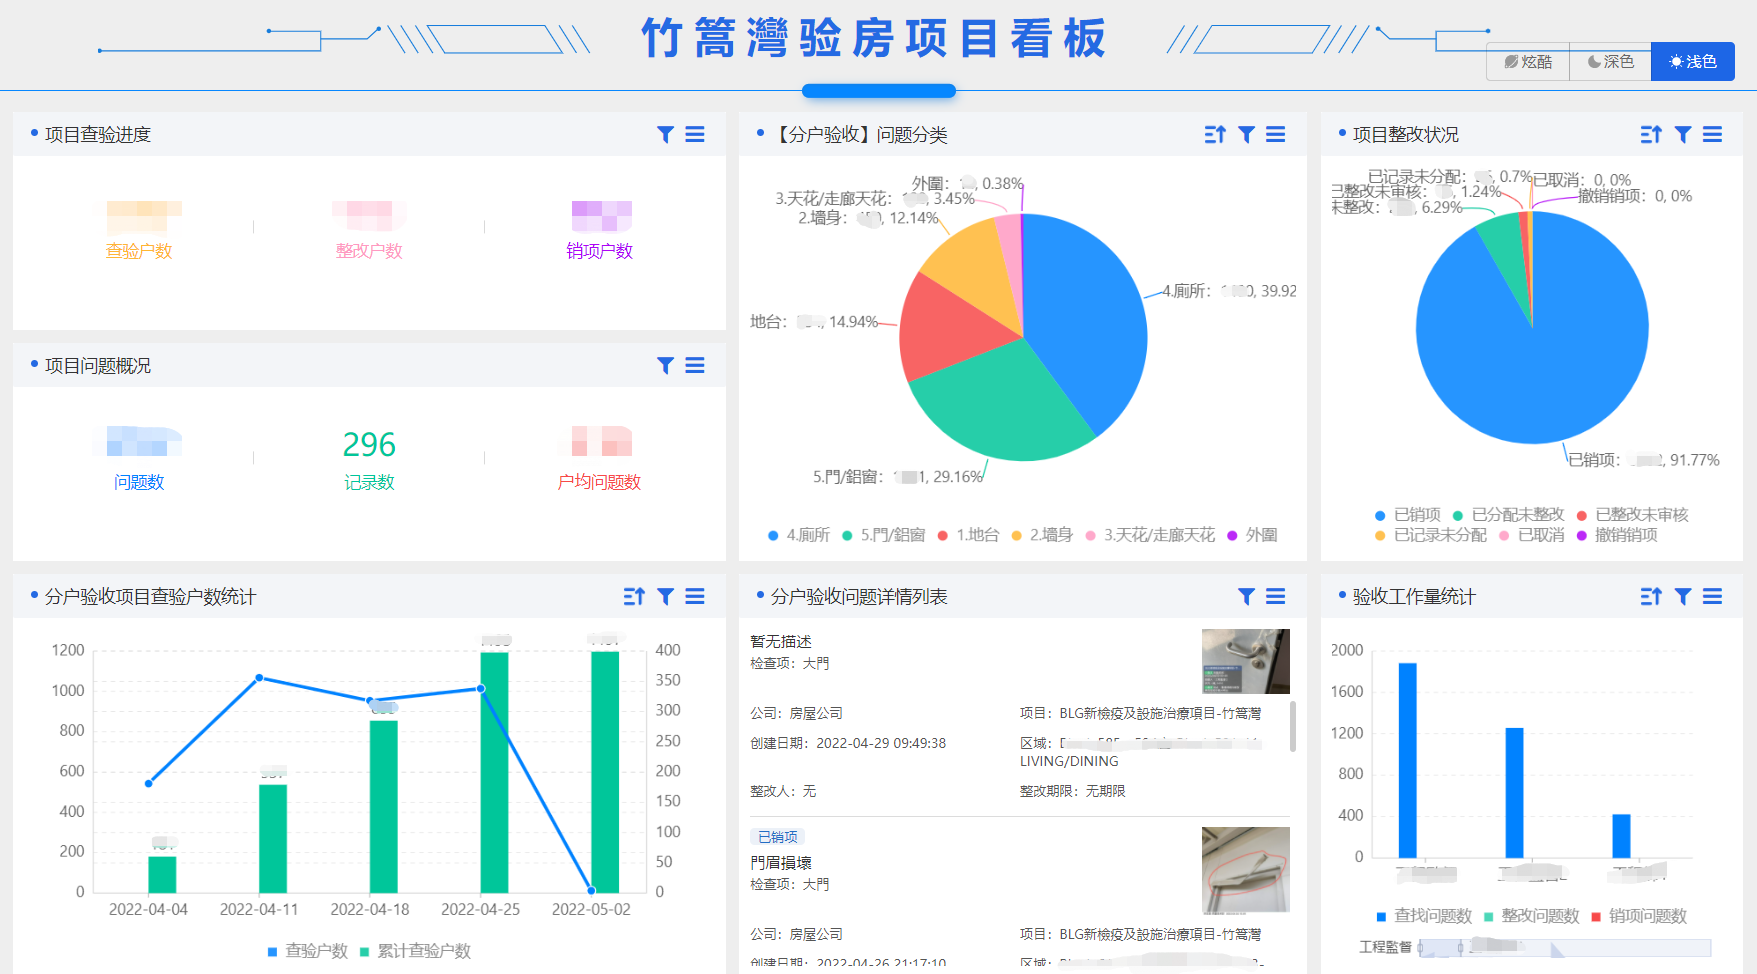This screenshot has height=974, width=1757.
Task: Open menu icon of 项目查验进度 panel
Action: [x=695, y=135]
